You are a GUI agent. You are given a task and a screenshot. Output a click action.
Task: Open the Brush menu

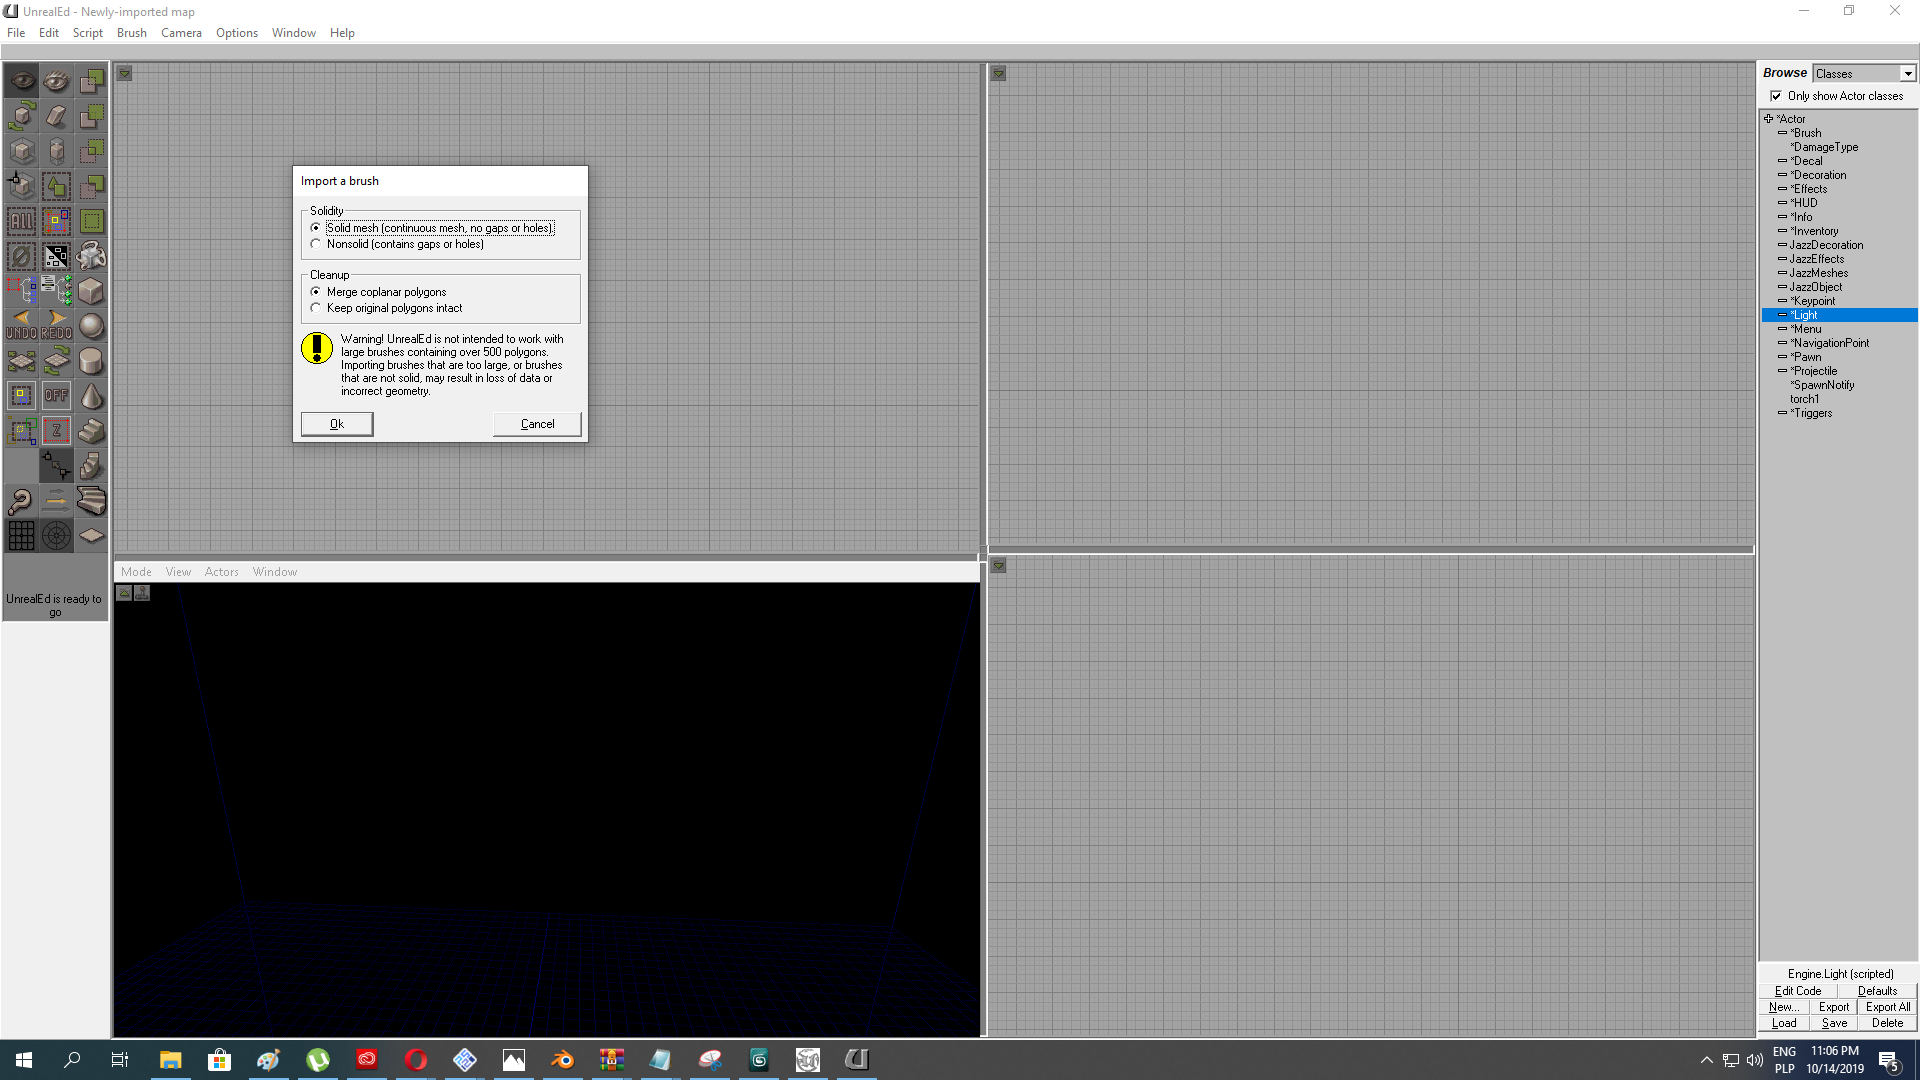tap(131, 33)
